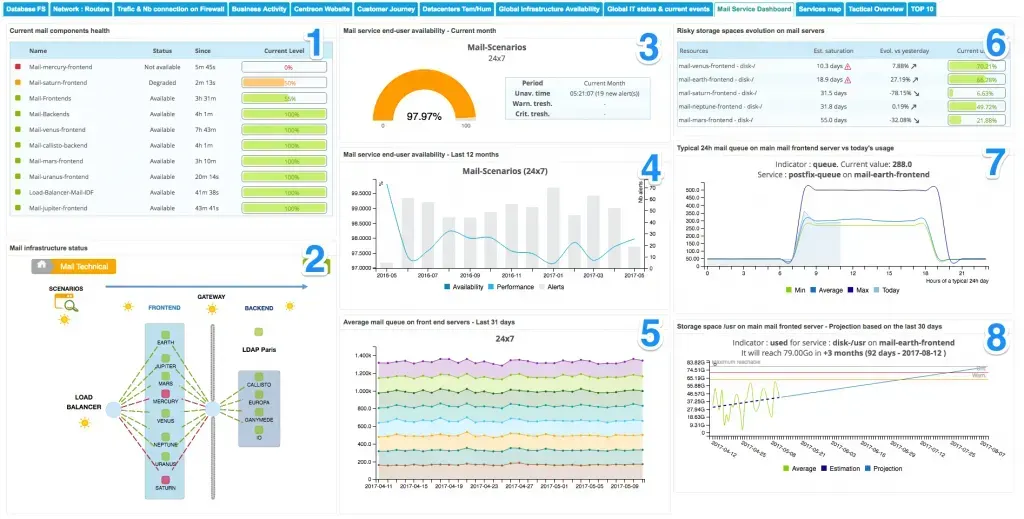Select the EUROPA backend node square

(259, 394)
